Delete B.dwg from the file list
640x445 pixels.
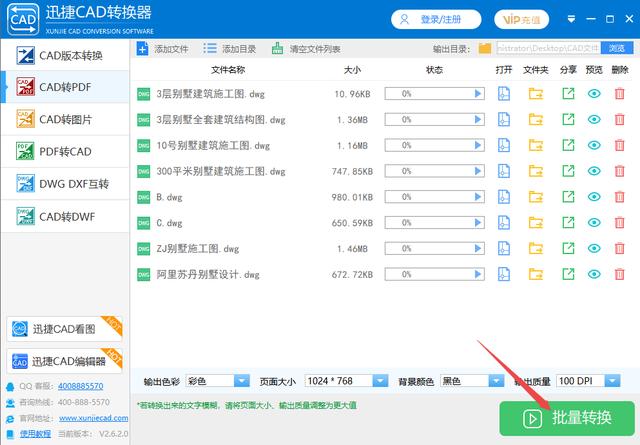(x=620, y=197)
